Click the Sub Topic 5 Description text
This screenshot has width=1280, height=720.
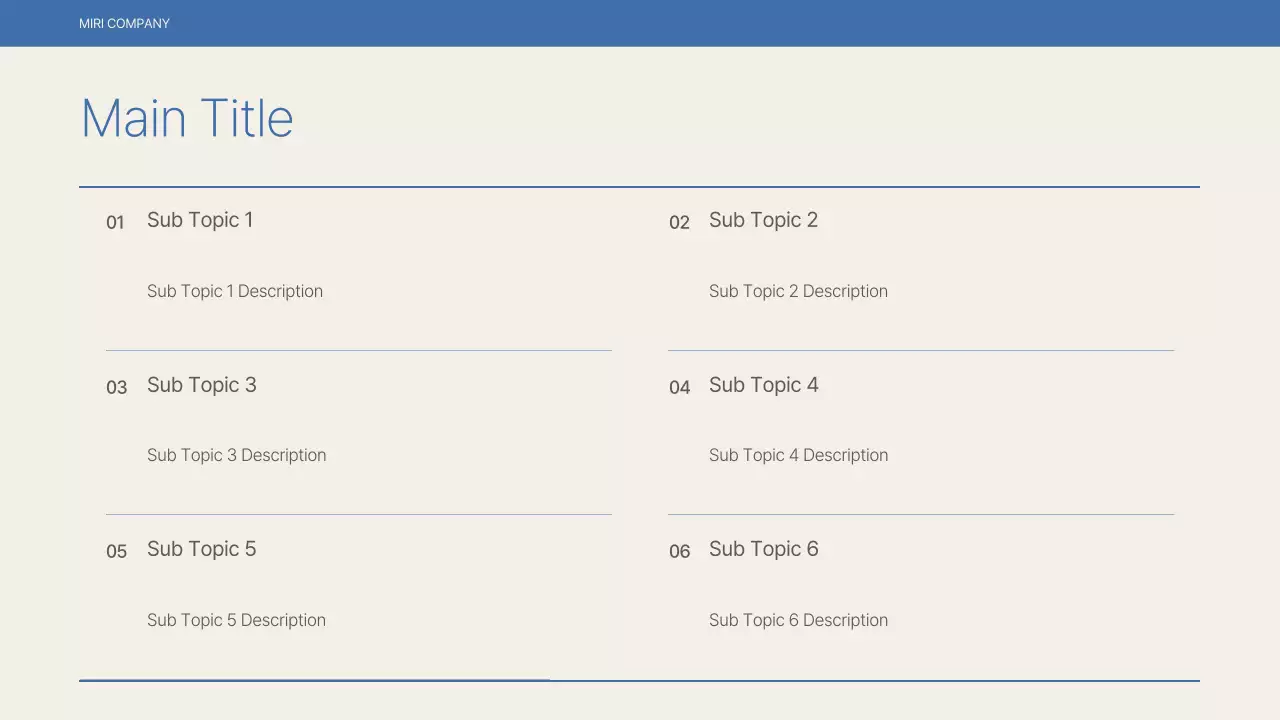point(236,620)
